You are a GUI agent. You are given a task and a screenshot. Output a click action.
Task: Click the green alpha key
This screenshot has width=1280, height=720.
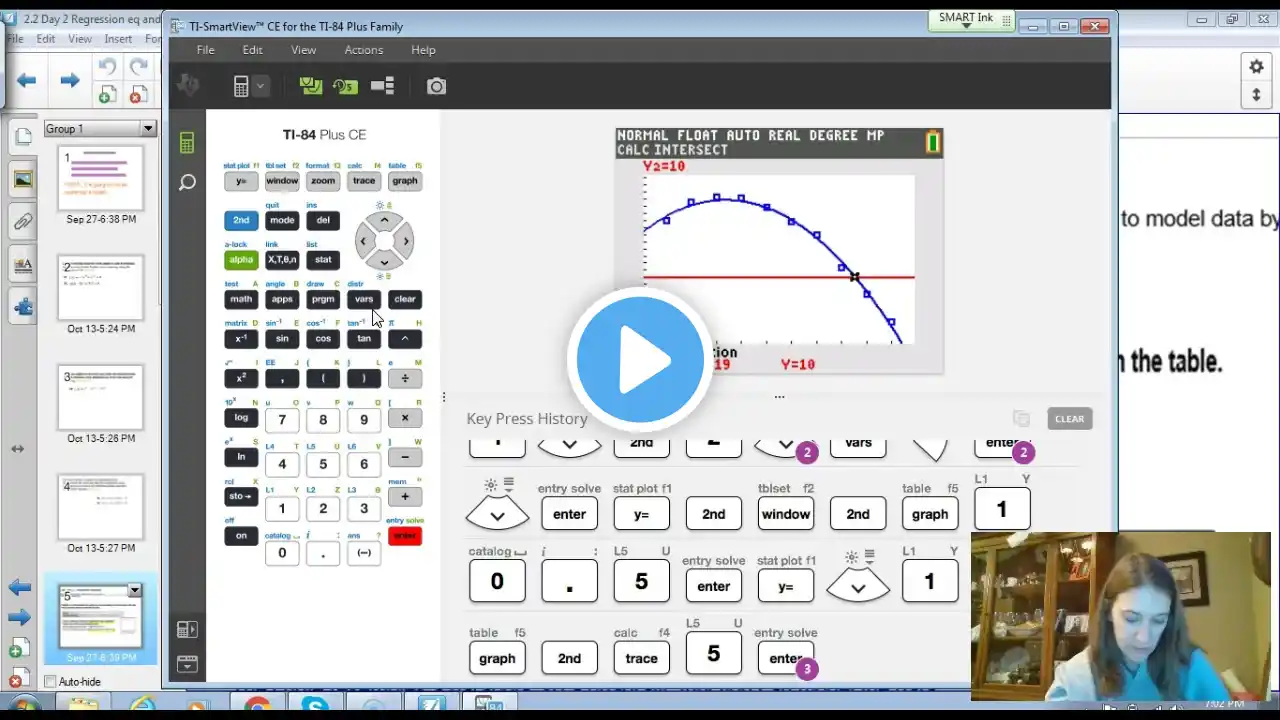point(241,259)
